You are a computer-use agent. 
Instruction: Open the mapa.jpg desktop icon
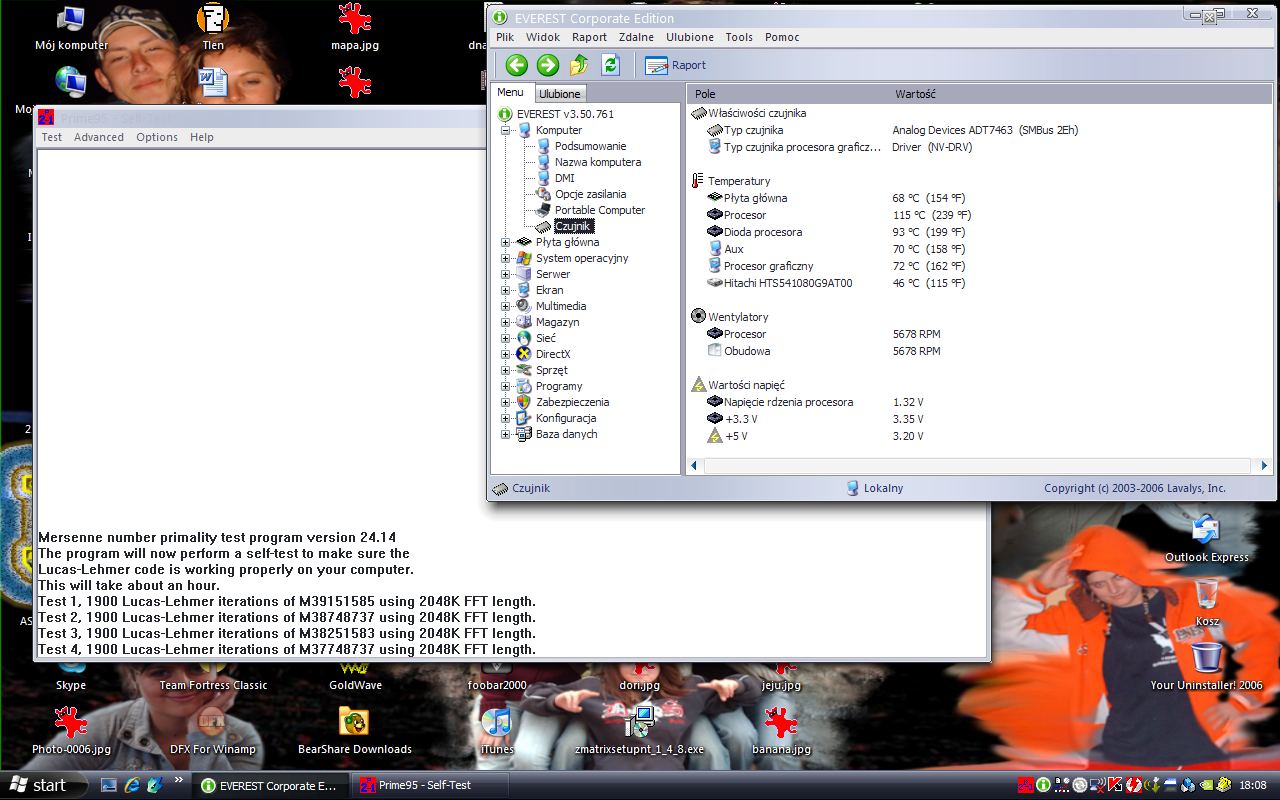click(x=355, y=27)
